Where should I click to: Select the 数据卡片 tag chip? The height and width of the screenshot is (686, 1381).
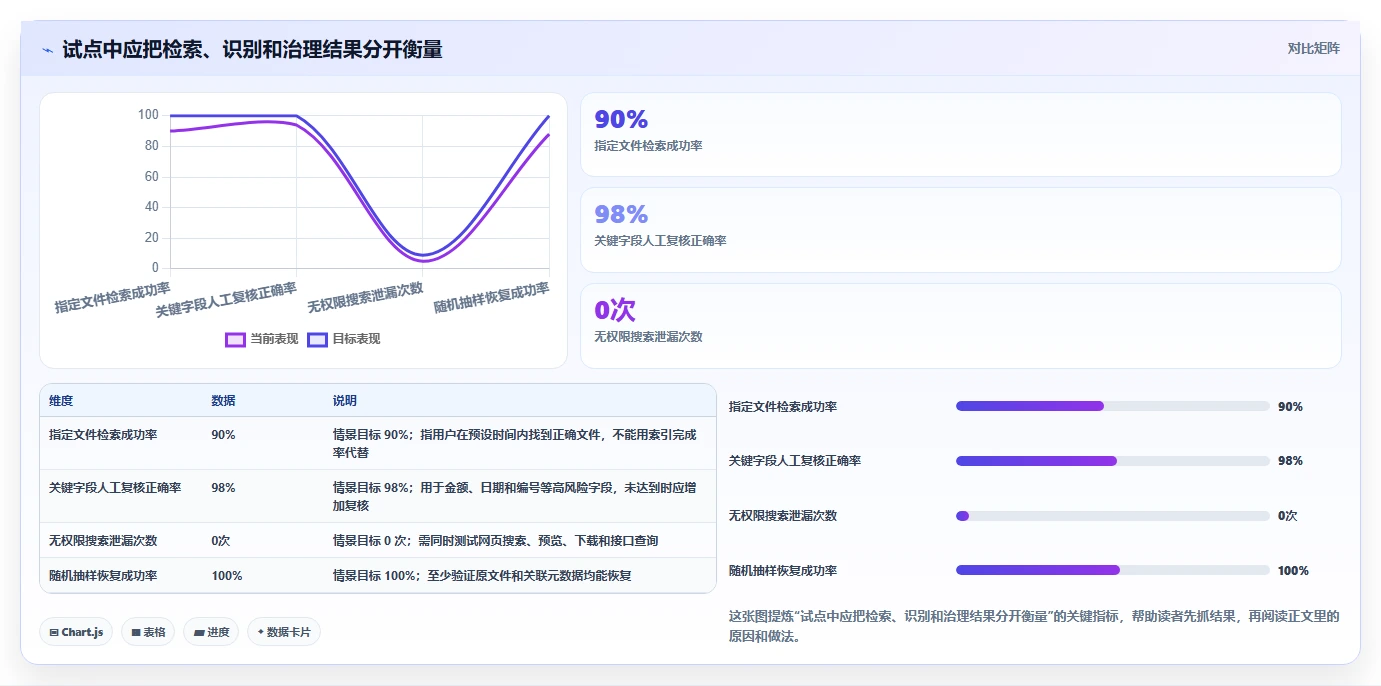(x=284, y=632)
